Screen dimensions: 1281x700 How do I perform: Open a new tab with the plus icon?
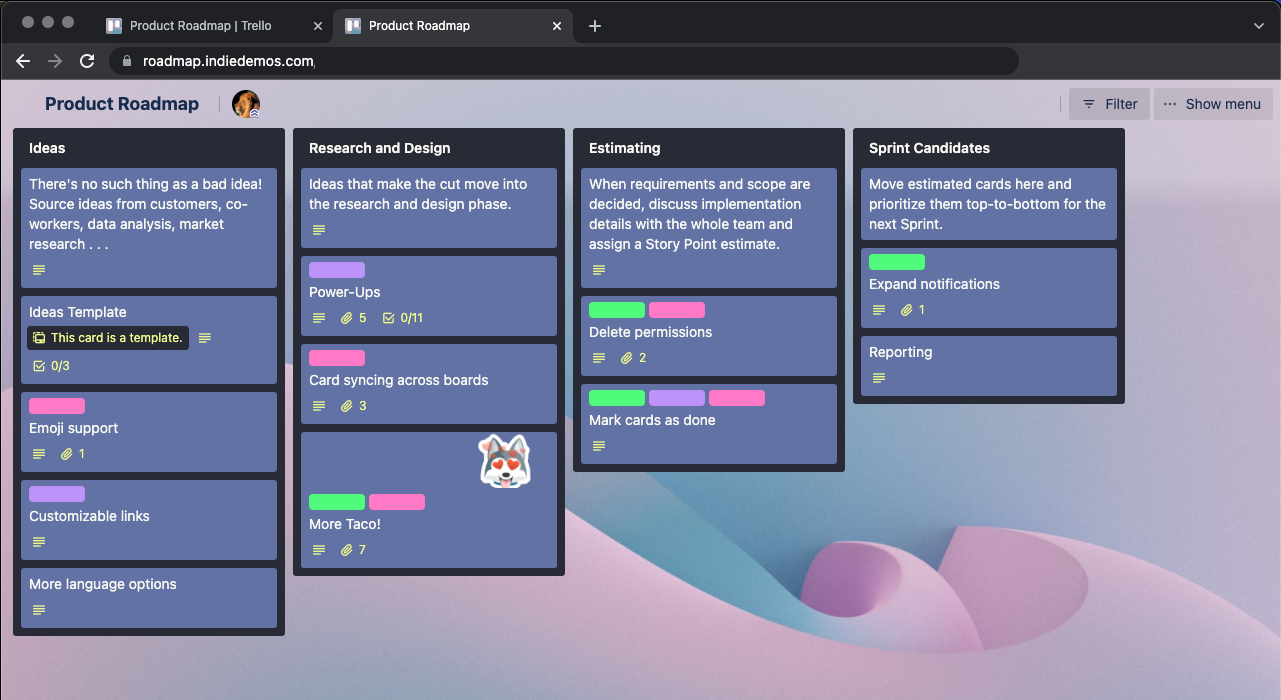[x=595, y=26]
